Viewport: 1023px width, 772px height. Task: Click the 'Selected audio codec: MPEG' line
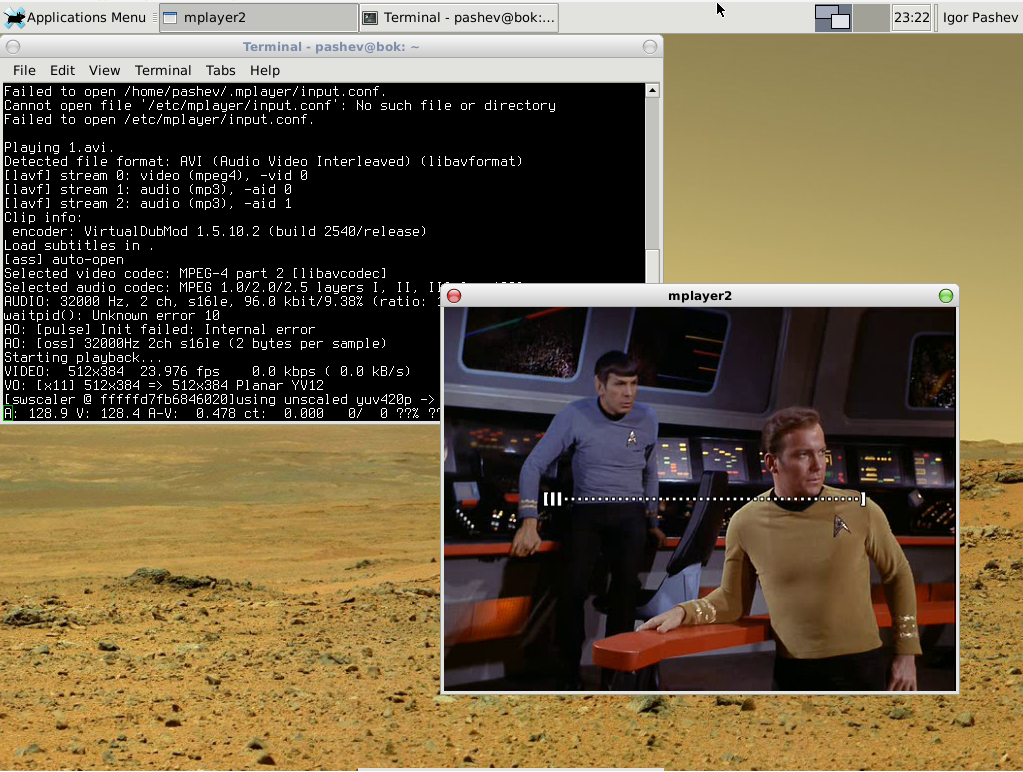pyautogui.click(x=222, y=288)
